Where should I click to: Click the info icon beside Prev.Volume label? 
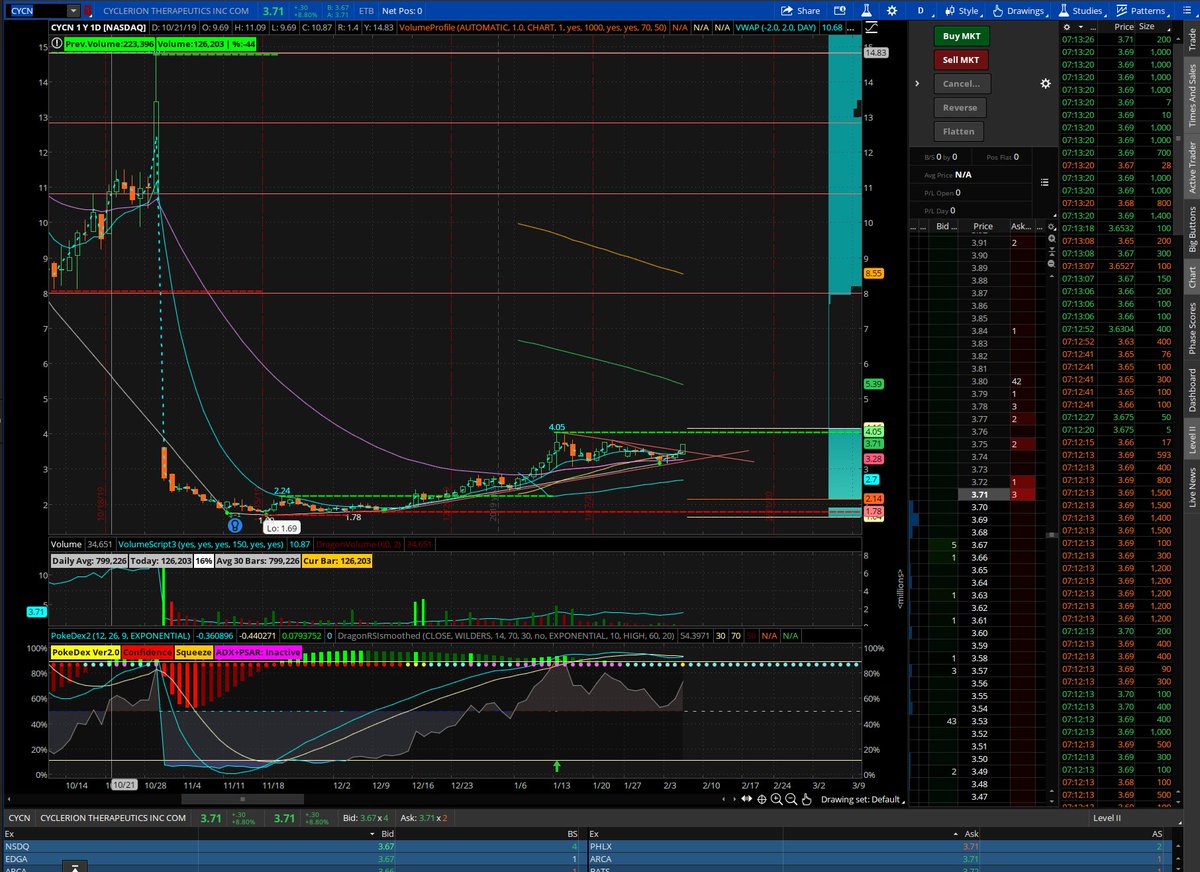tap(57, 44)
